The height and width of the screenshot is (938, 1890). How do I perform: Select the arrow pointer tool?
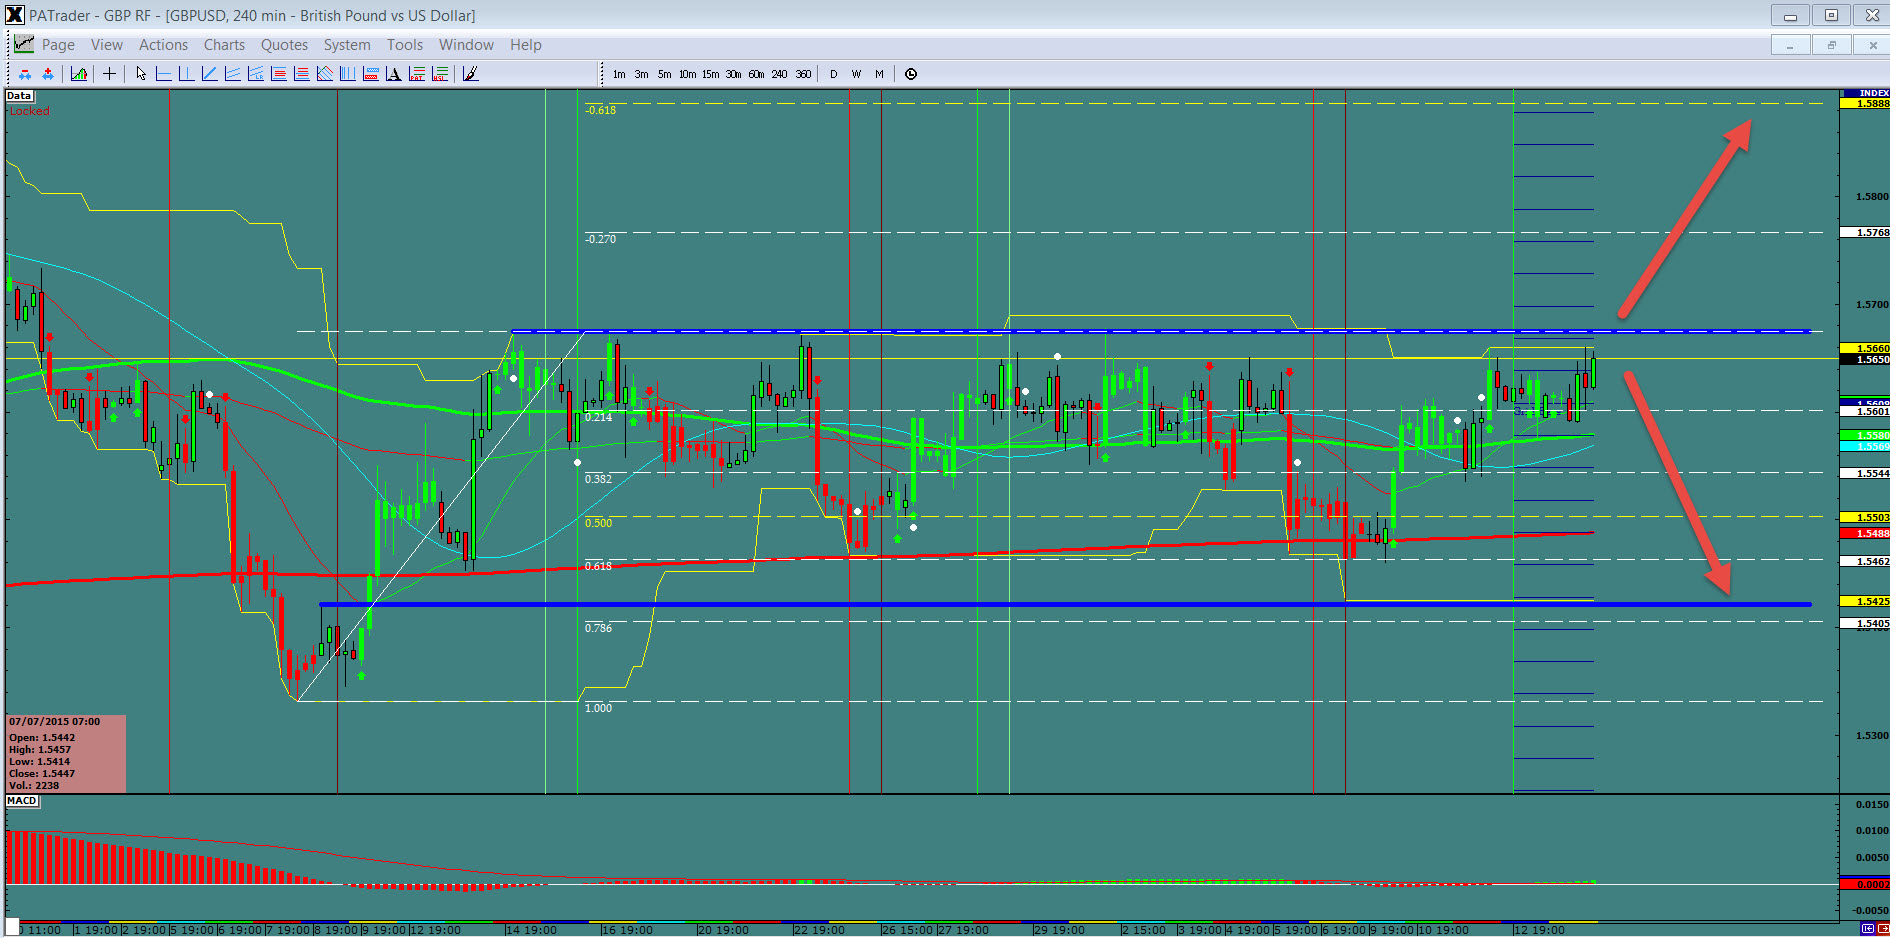[x=141, y=74]
